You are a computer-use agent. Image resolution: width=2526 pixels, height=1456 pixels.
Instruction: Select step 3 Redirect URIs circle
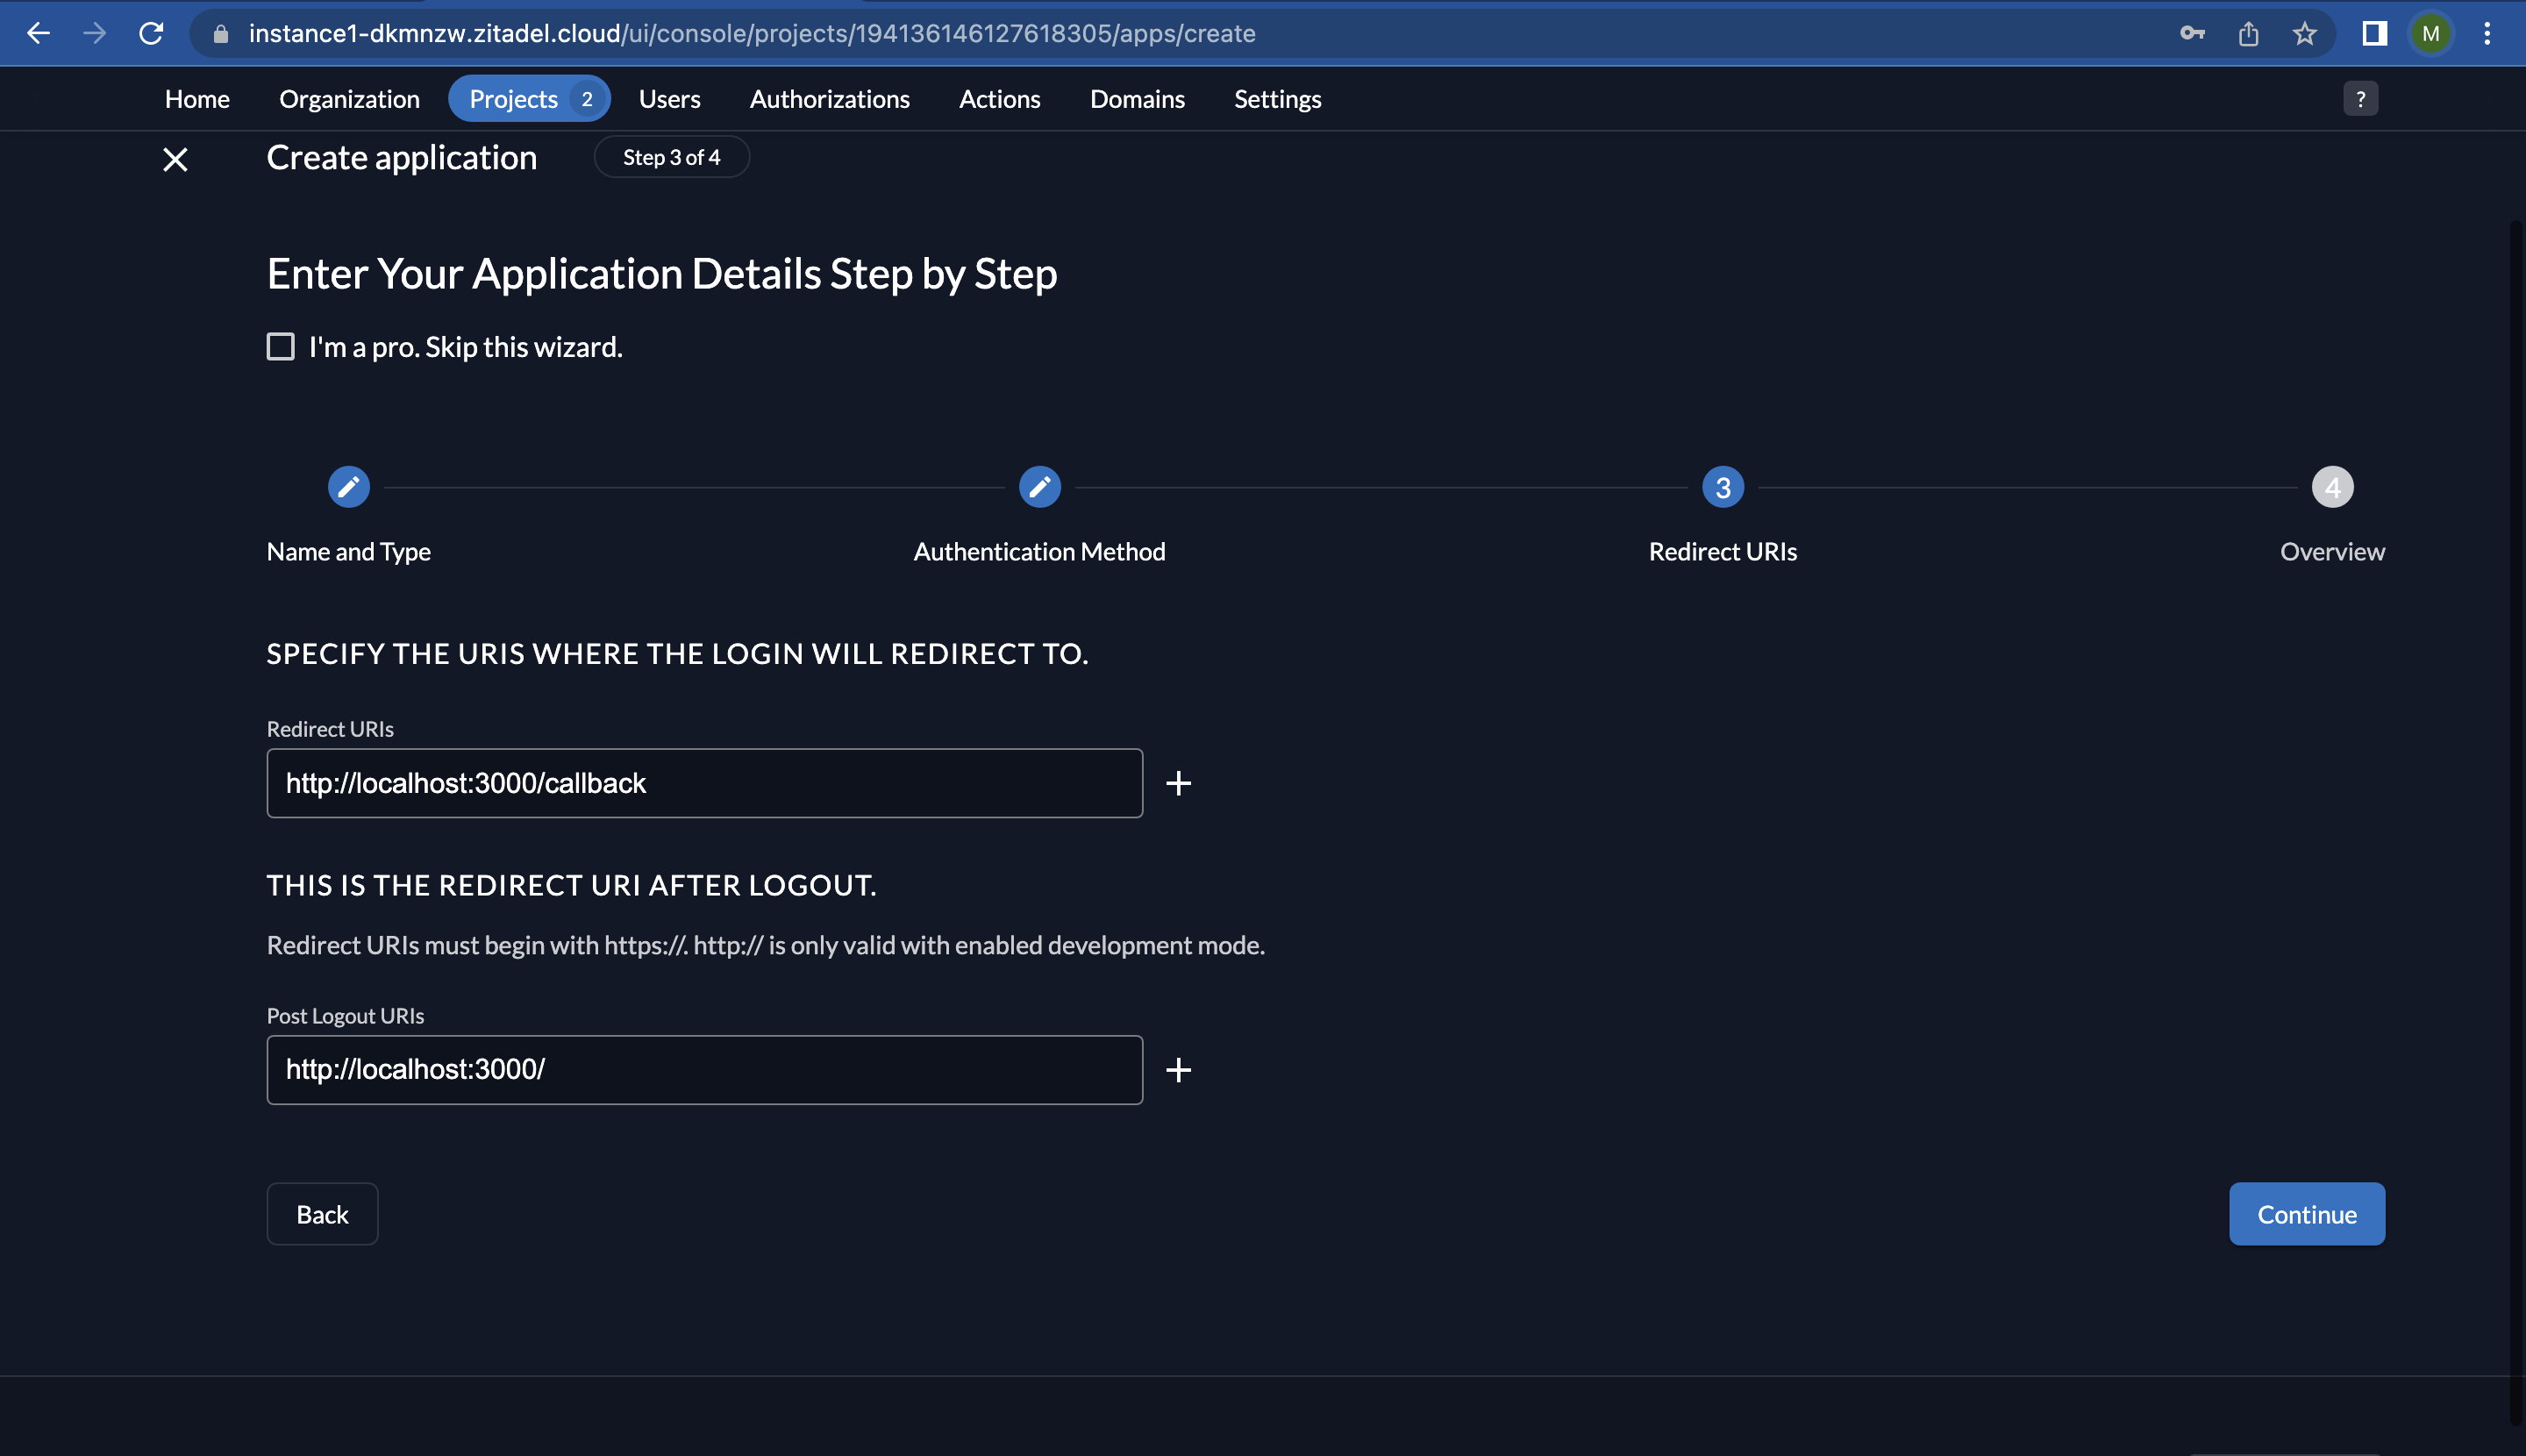(x=1722, y=487)
